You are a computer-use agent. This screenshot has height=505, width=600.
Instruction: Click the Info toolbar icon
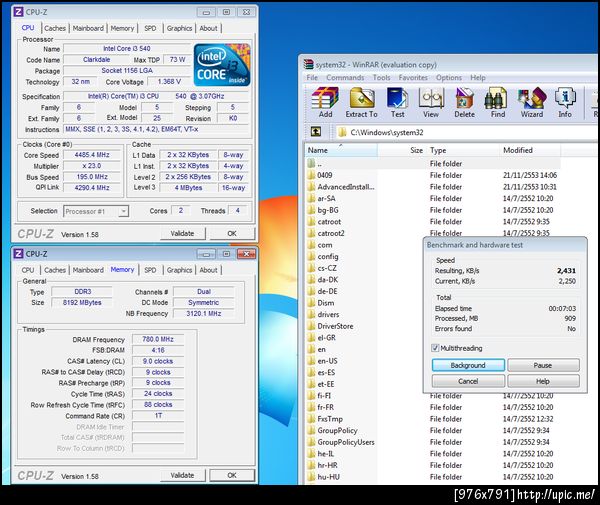point(565,103)
